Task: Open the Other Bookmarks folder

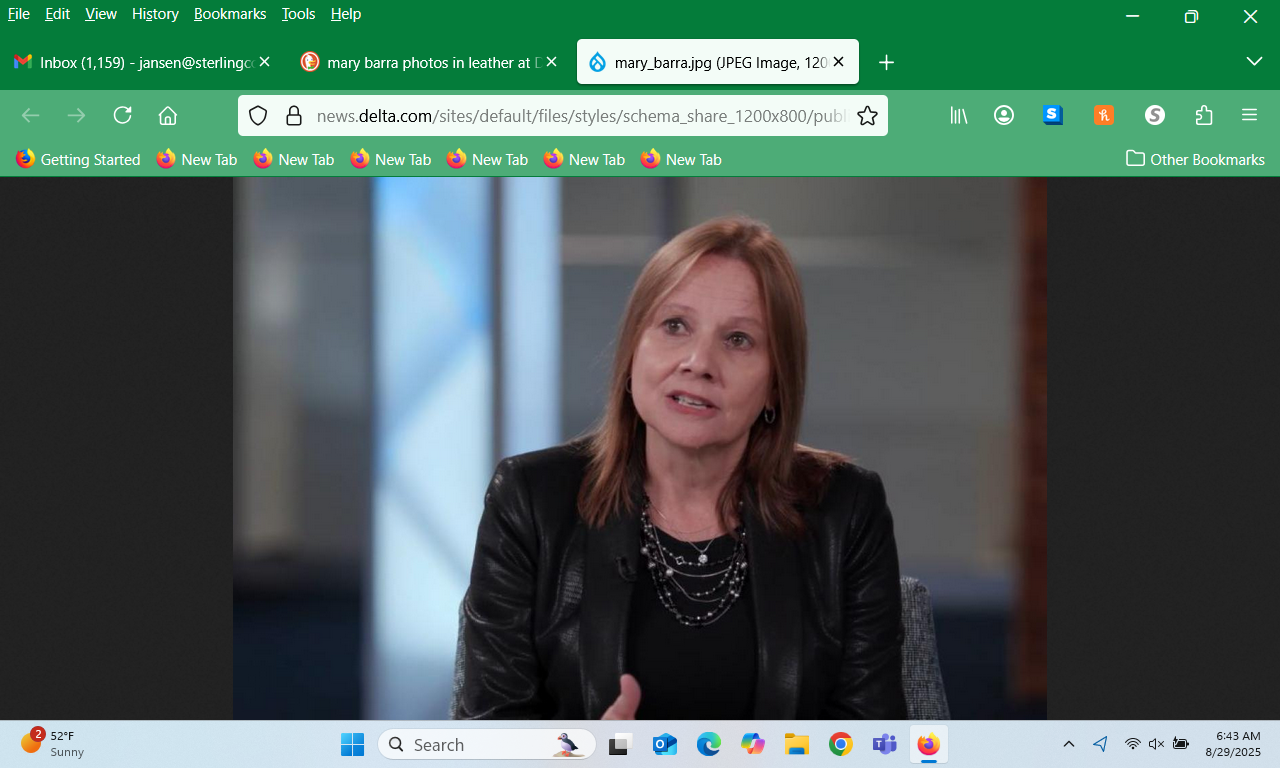Action: pyautogui.click(x=1195, y=159)
